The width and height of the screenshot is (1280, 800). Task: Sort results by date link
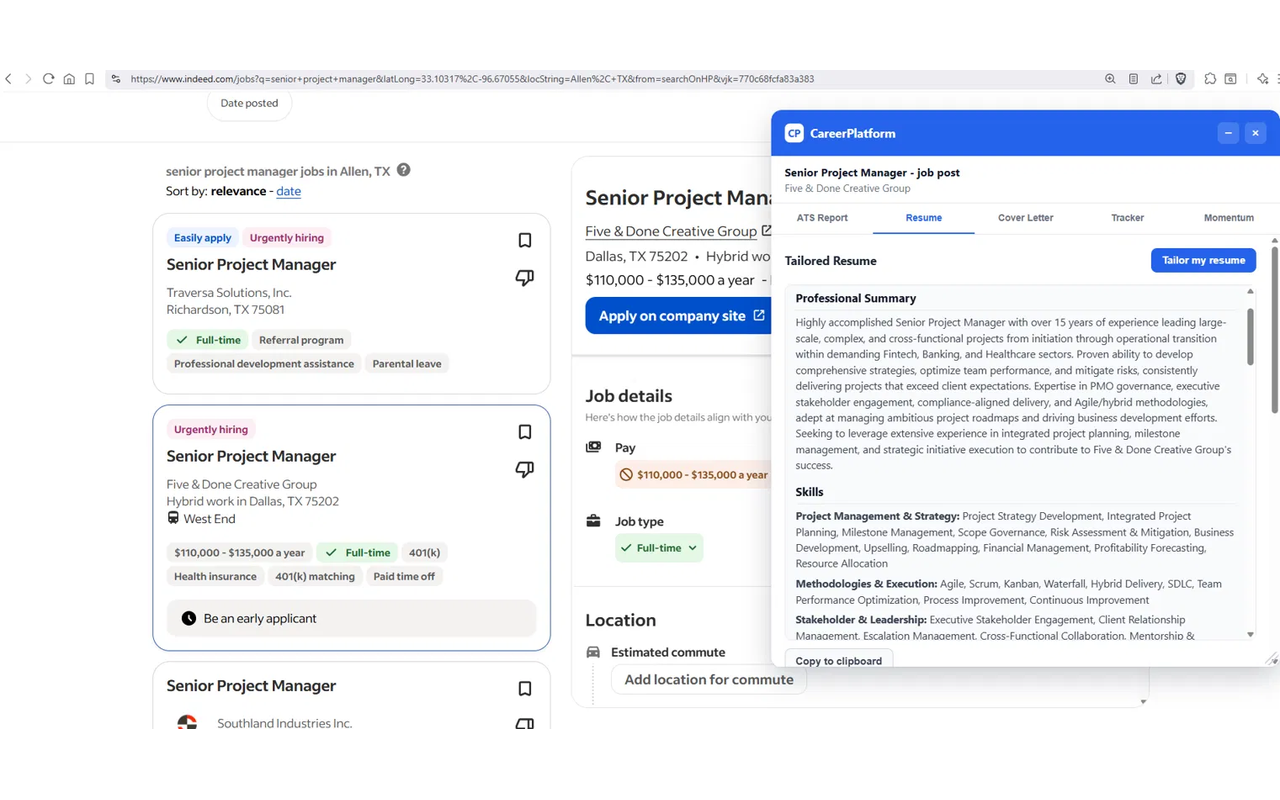(x=288, y=191)
